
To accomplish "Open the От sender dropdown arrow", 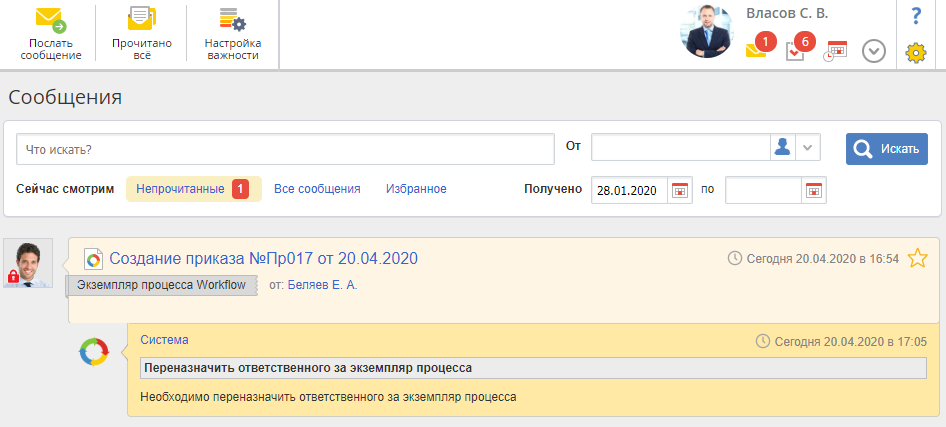I will (808, 148).
